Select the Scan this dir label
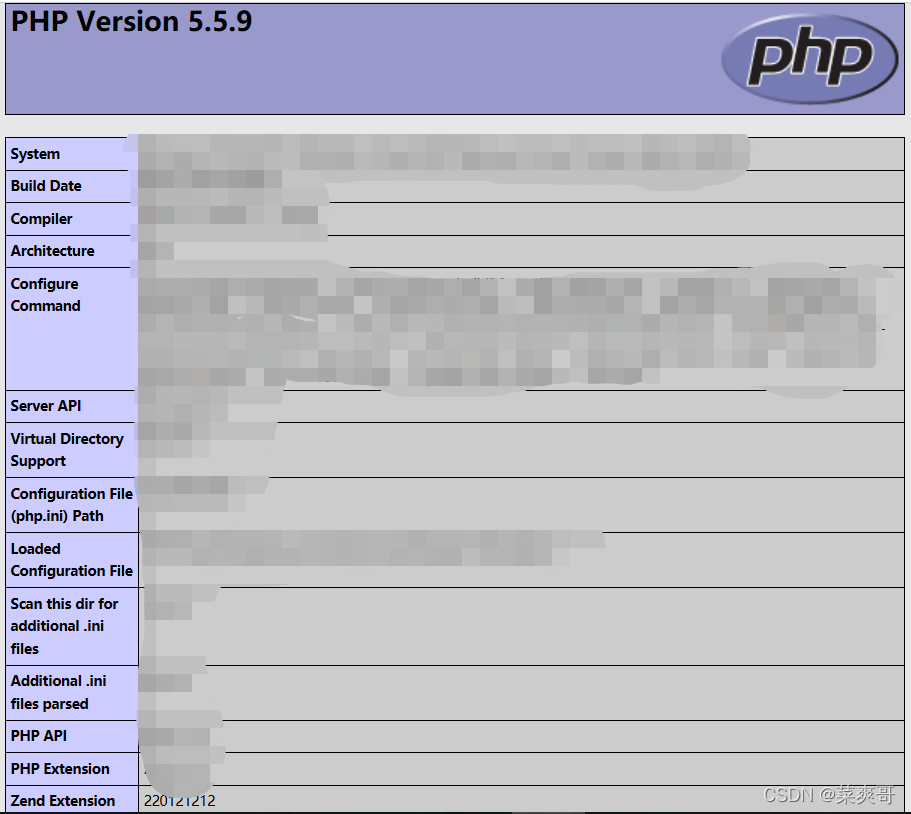 click(x=64, y=626)
